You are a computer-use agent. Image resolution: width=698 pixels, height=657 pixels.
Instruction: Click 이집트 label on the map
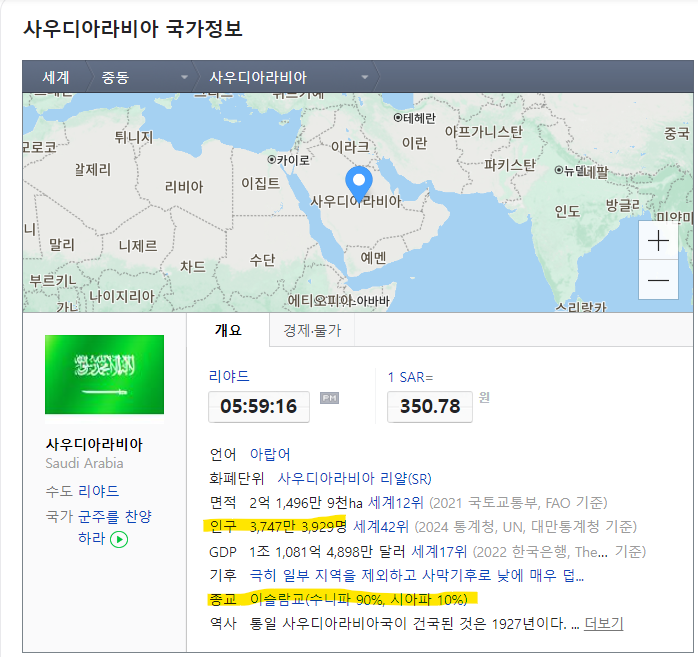(x=260, y=183)
